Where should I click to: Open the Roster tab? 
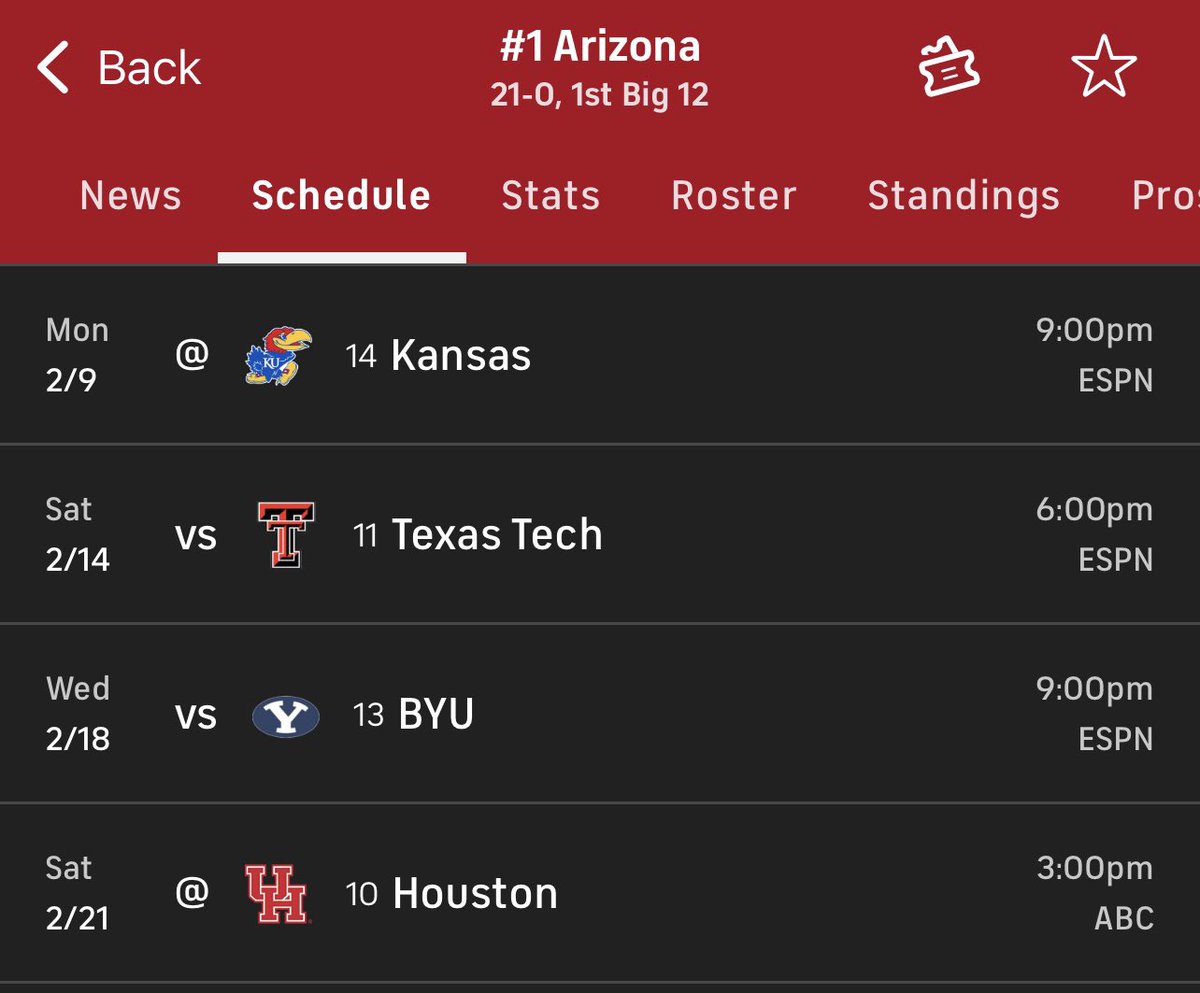734,195
